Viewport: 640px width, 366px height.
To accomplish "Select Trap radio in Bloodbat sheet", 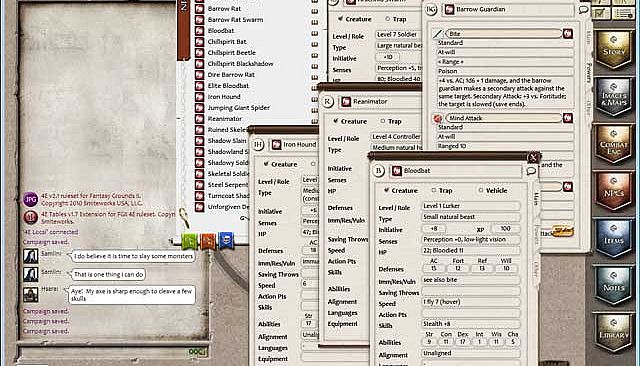I will click(x=433, y=190).
